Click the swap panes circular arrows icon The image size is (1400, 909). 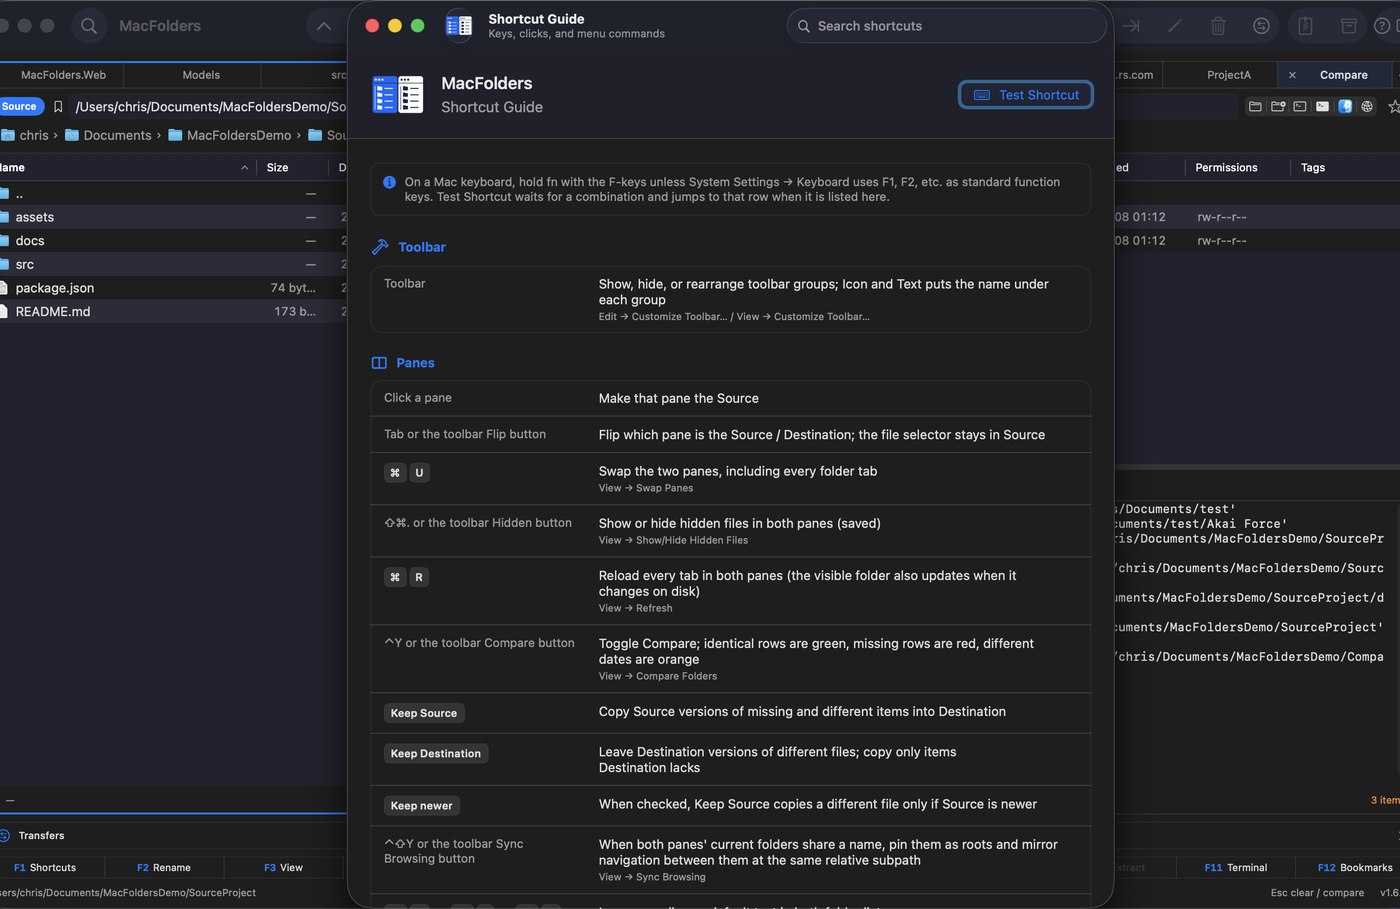[x=1261, y=26]
